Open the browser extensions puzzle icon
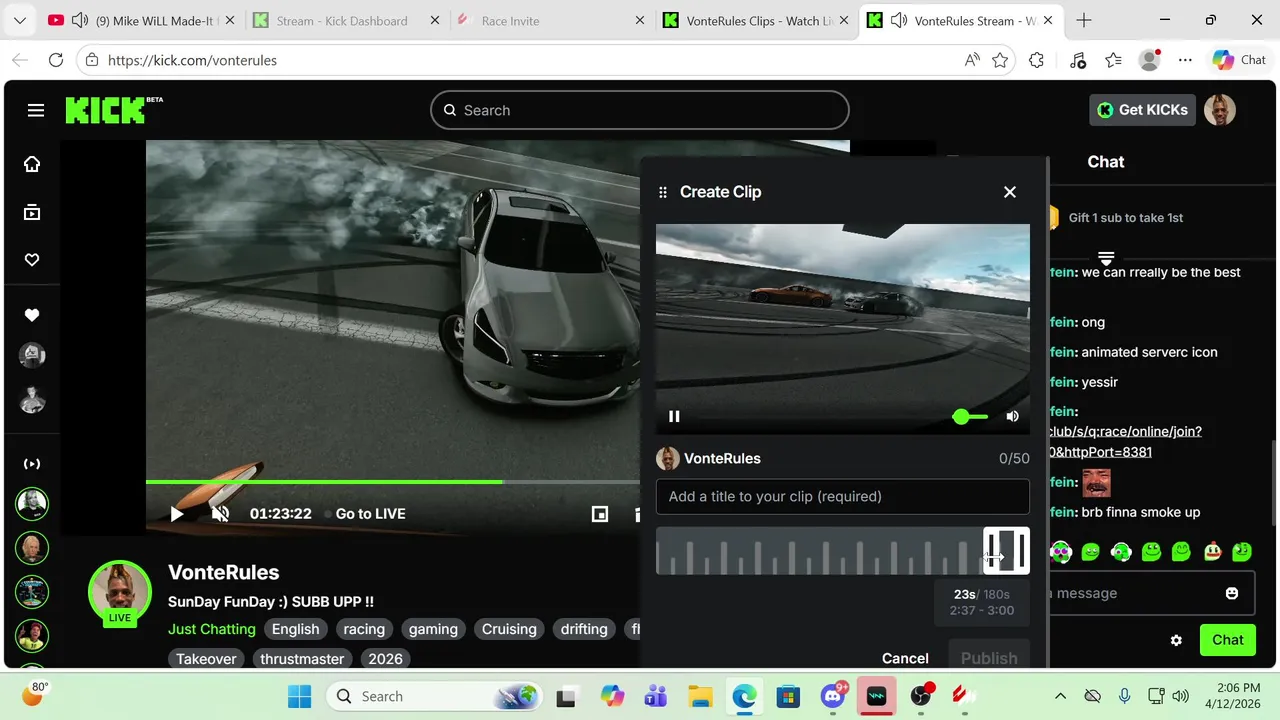The width and height of the screenshot is (1280, 720). pos(1036,60)
